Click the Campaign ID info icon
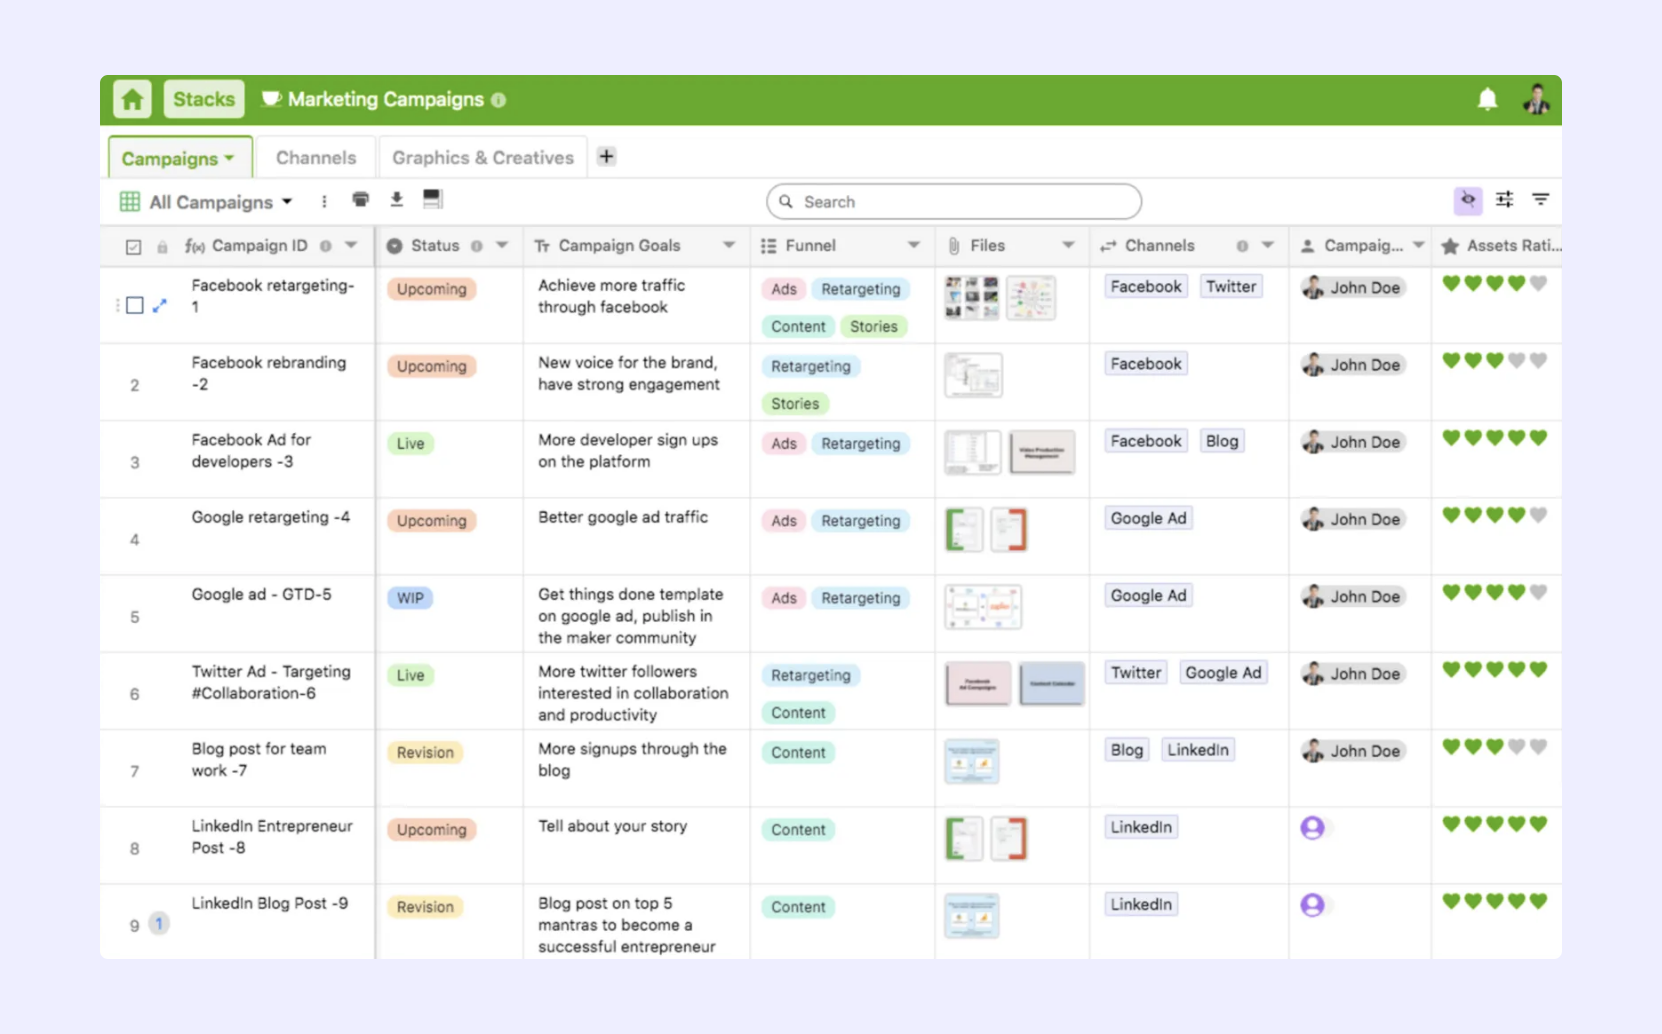This screenshot has height=1034, width=1662. [x=325, y=246]
